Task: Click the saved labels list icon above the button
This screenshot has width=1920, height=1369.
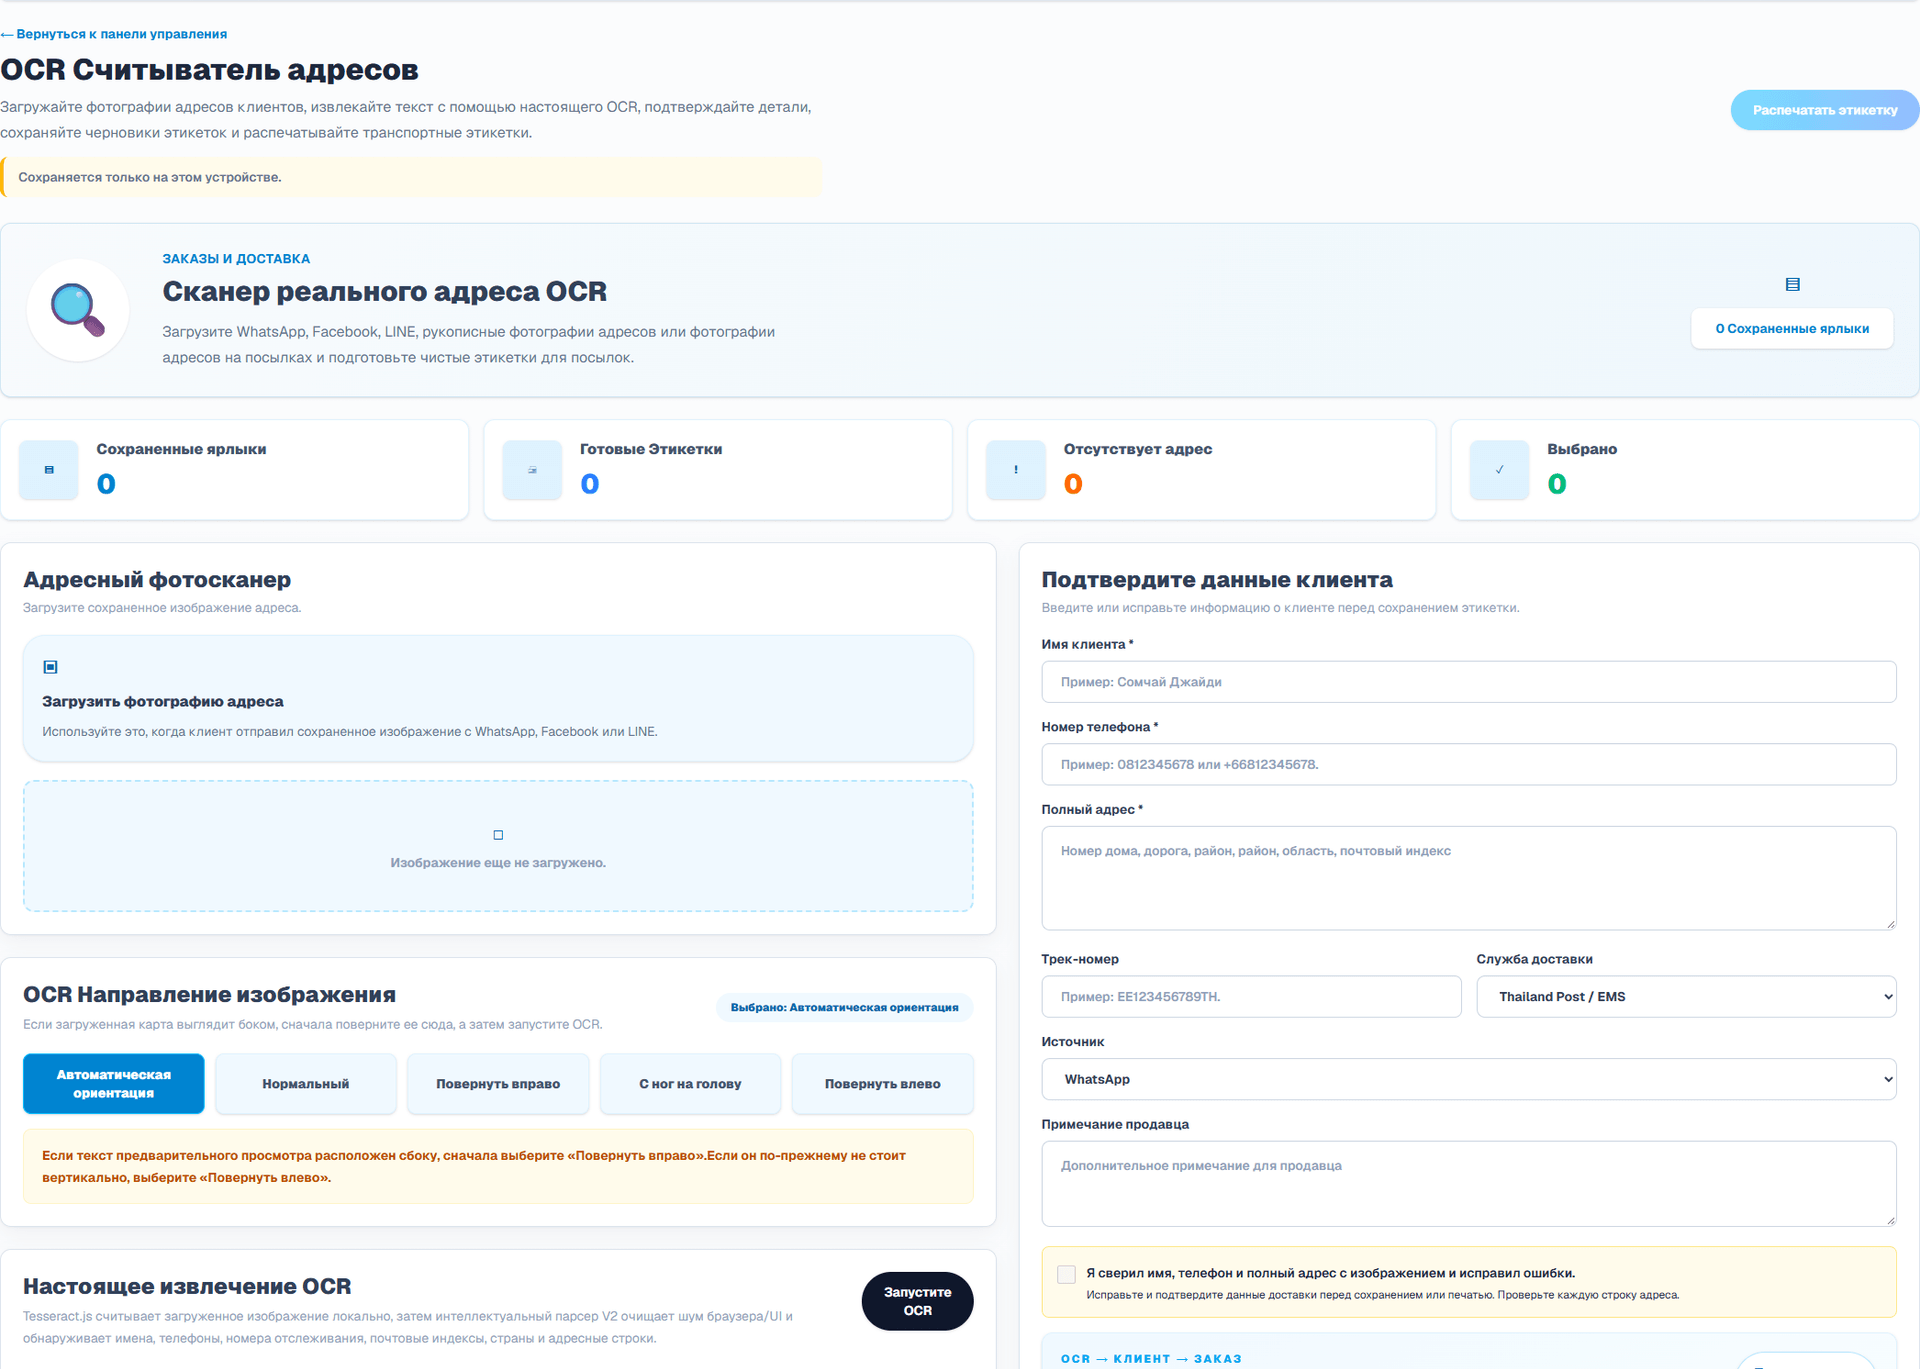Action: tap(1792, 285)
